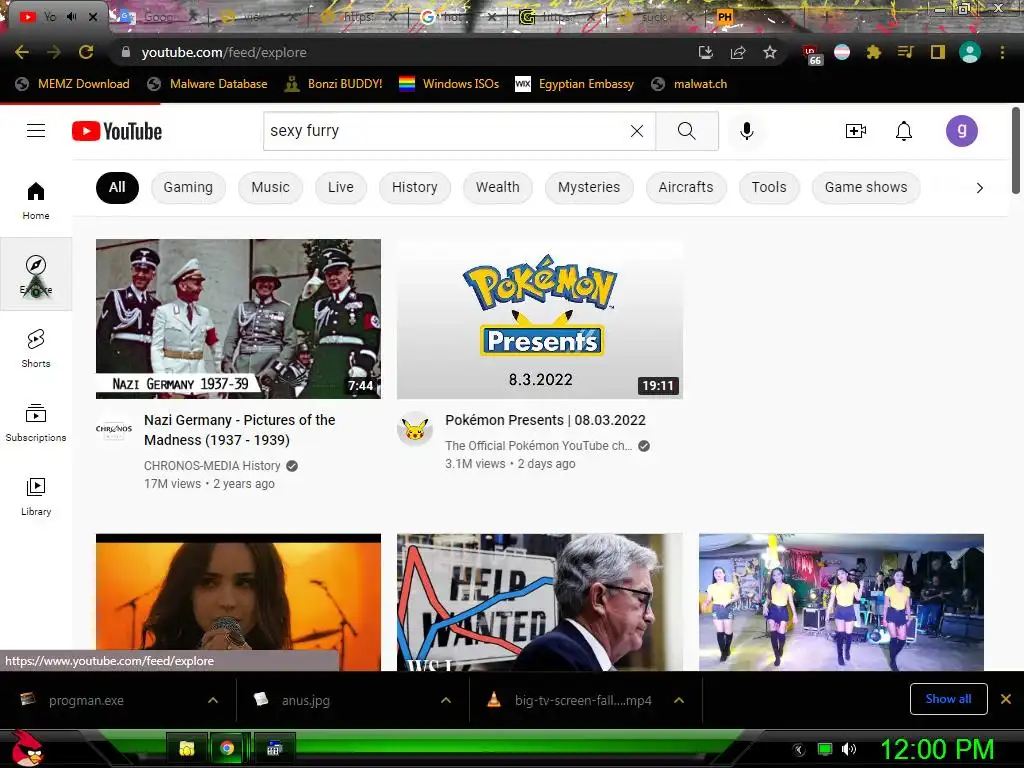Click the YouTube logo
The height and width of the screenshot is (768, 1024).
[x=117, y=131]
